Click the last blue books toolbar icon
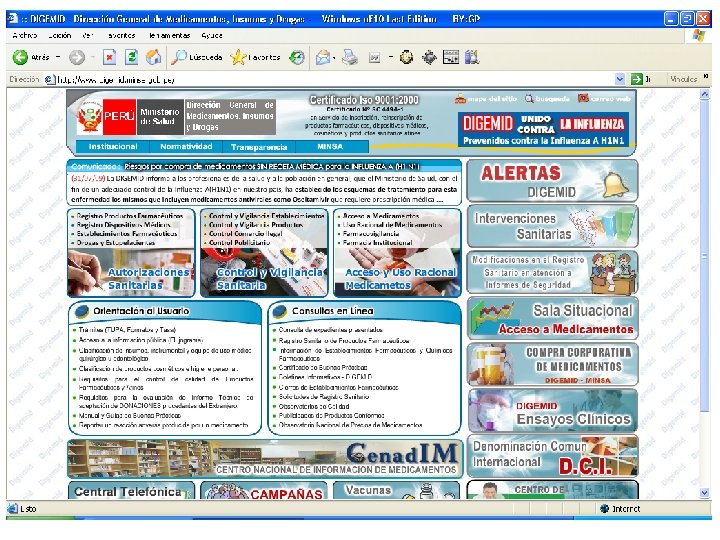The width and height of the screenshot is (720, 540). click(472, 57)
